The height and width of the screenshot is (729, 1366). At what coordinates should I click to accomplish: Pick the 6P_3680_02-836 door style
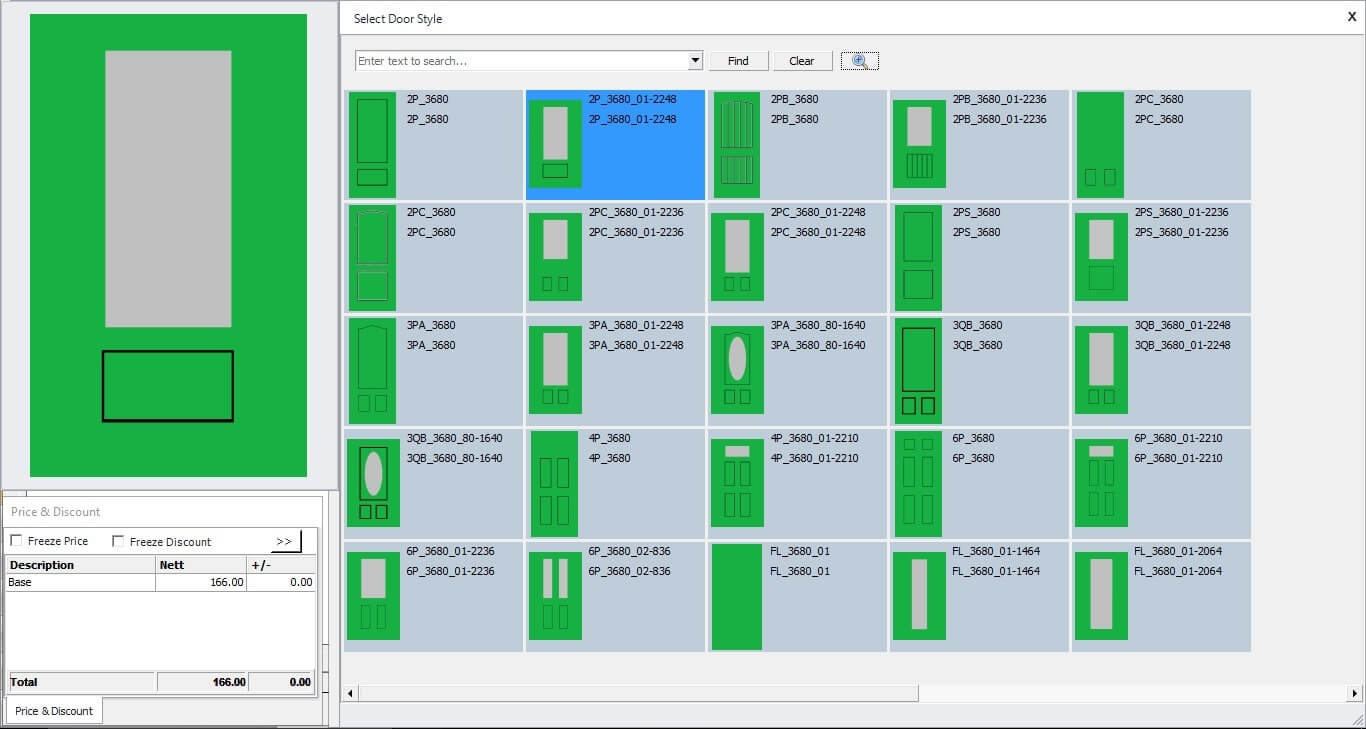pyautogui.click(x=554, y=596)
